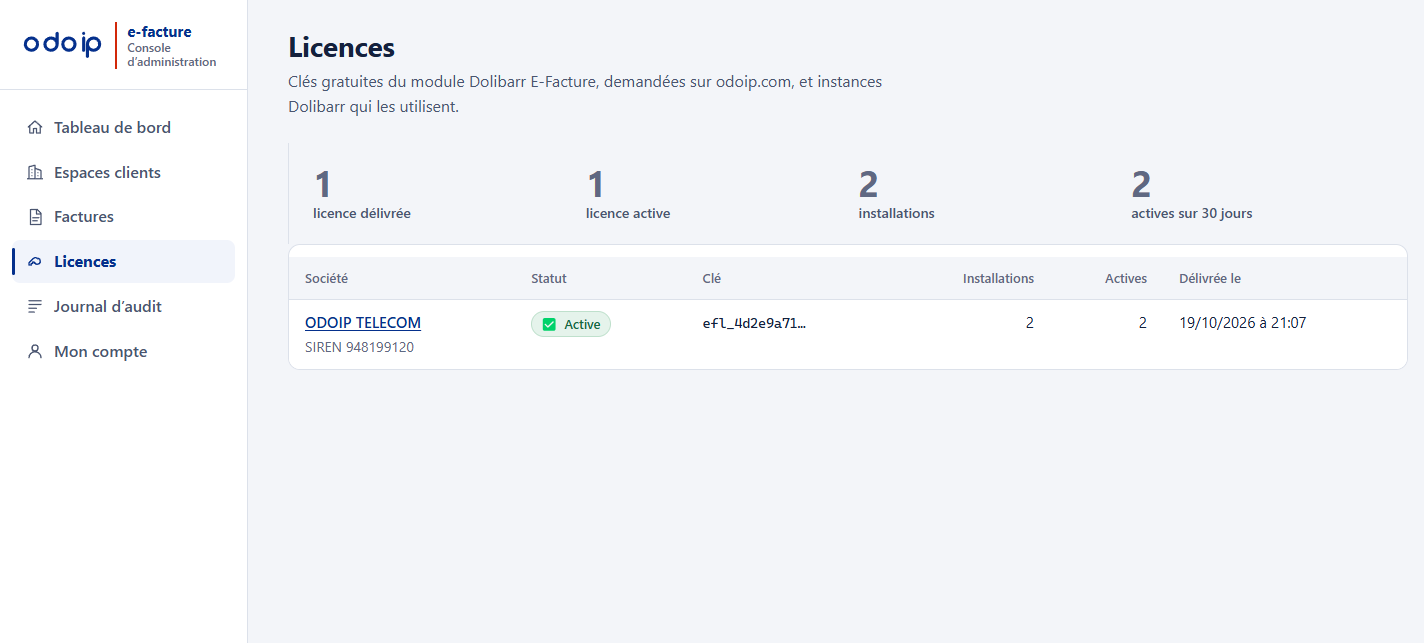The width and height of the screenshot is (1424, 643).
Task: Click the licence active statistic
Action: [x=628, y=194]
